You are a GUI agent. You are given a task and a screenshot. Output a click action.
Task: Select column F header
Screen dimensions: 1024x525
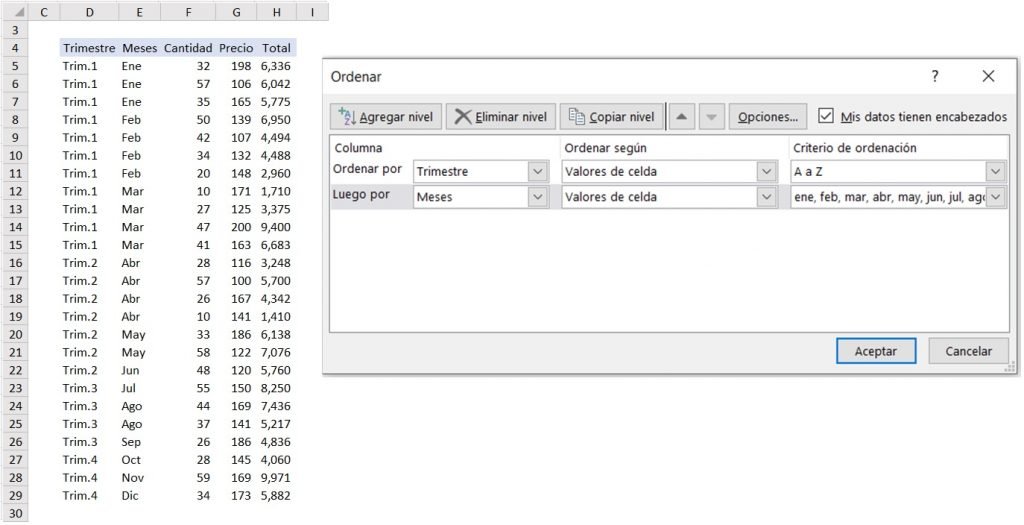click(188, 12)
